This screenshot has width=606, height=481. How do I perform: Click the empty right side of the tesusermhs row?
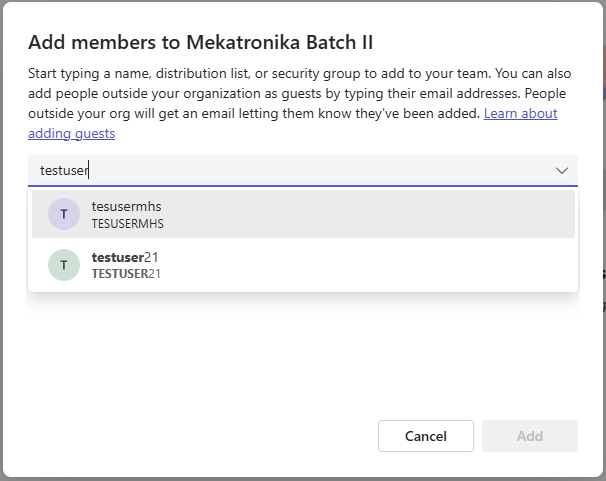point(450,214)
